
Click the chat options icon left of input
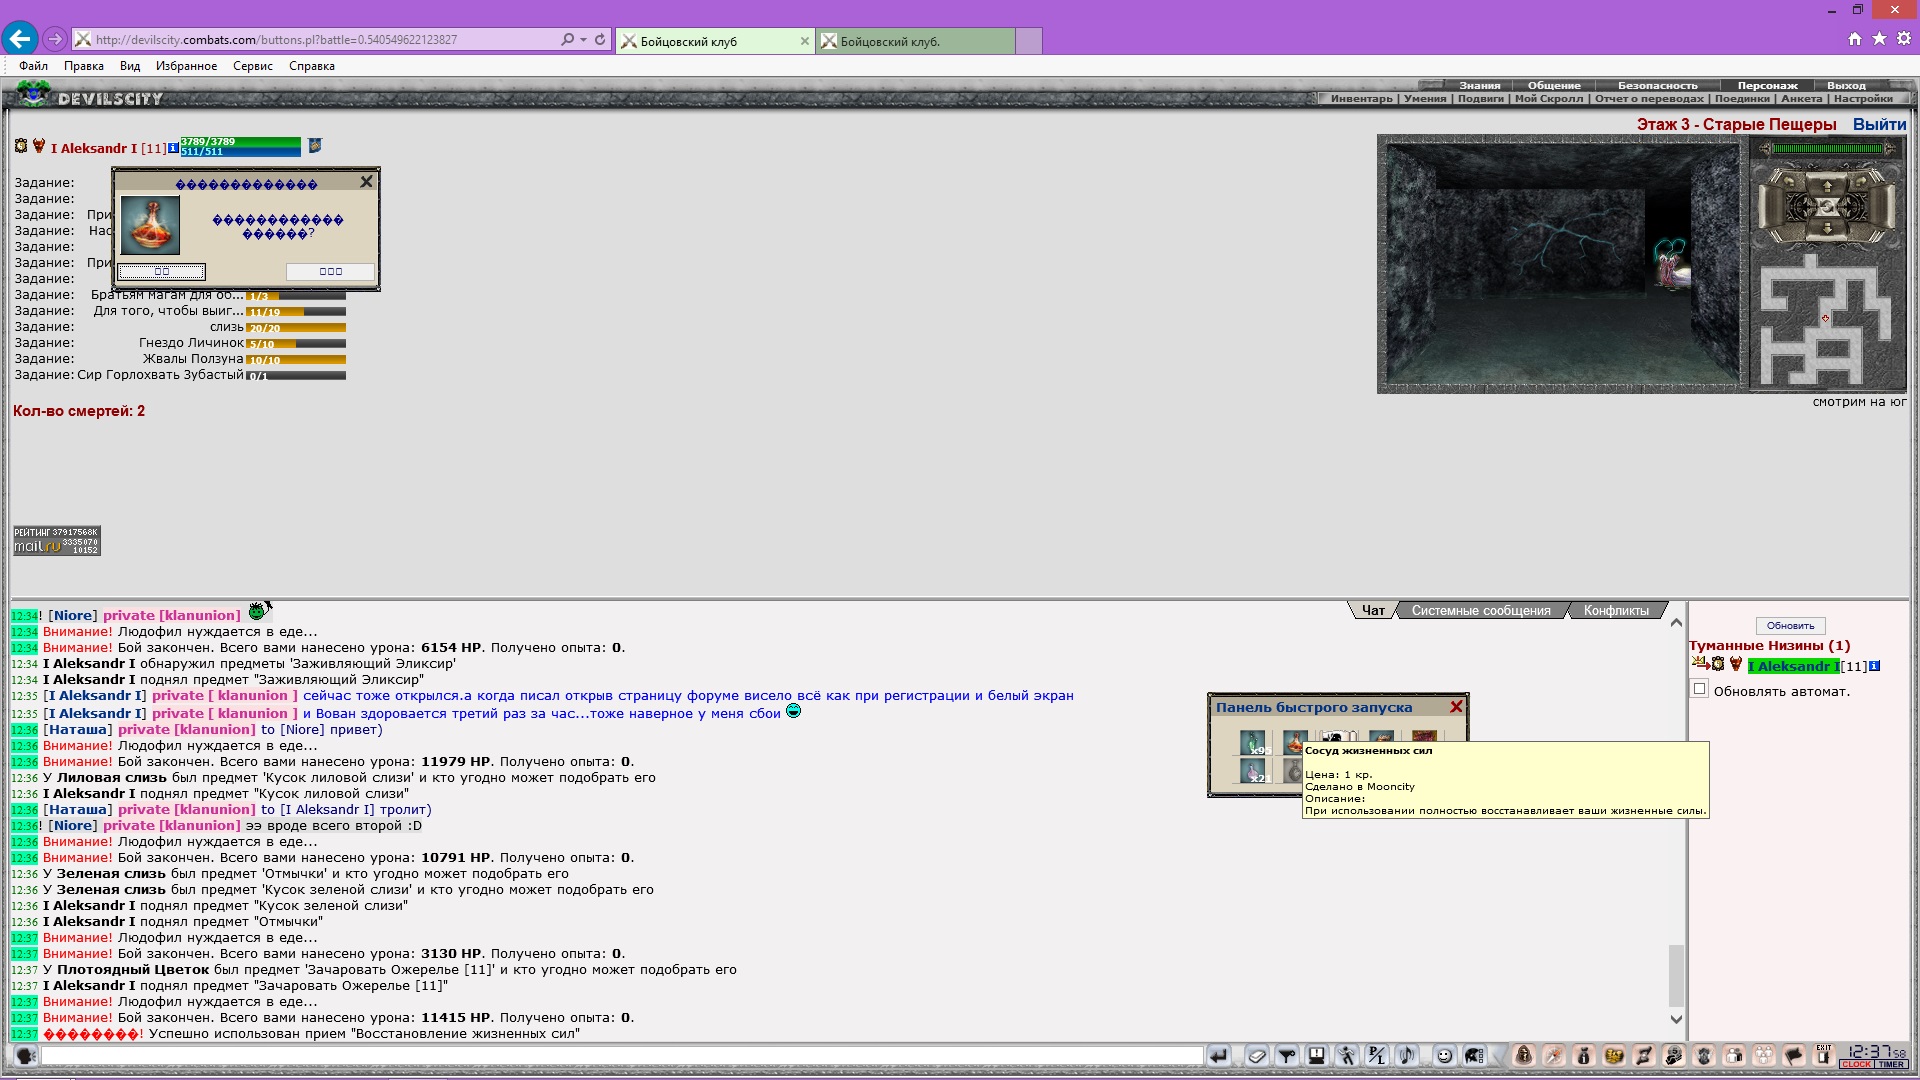pos(26,1055)
